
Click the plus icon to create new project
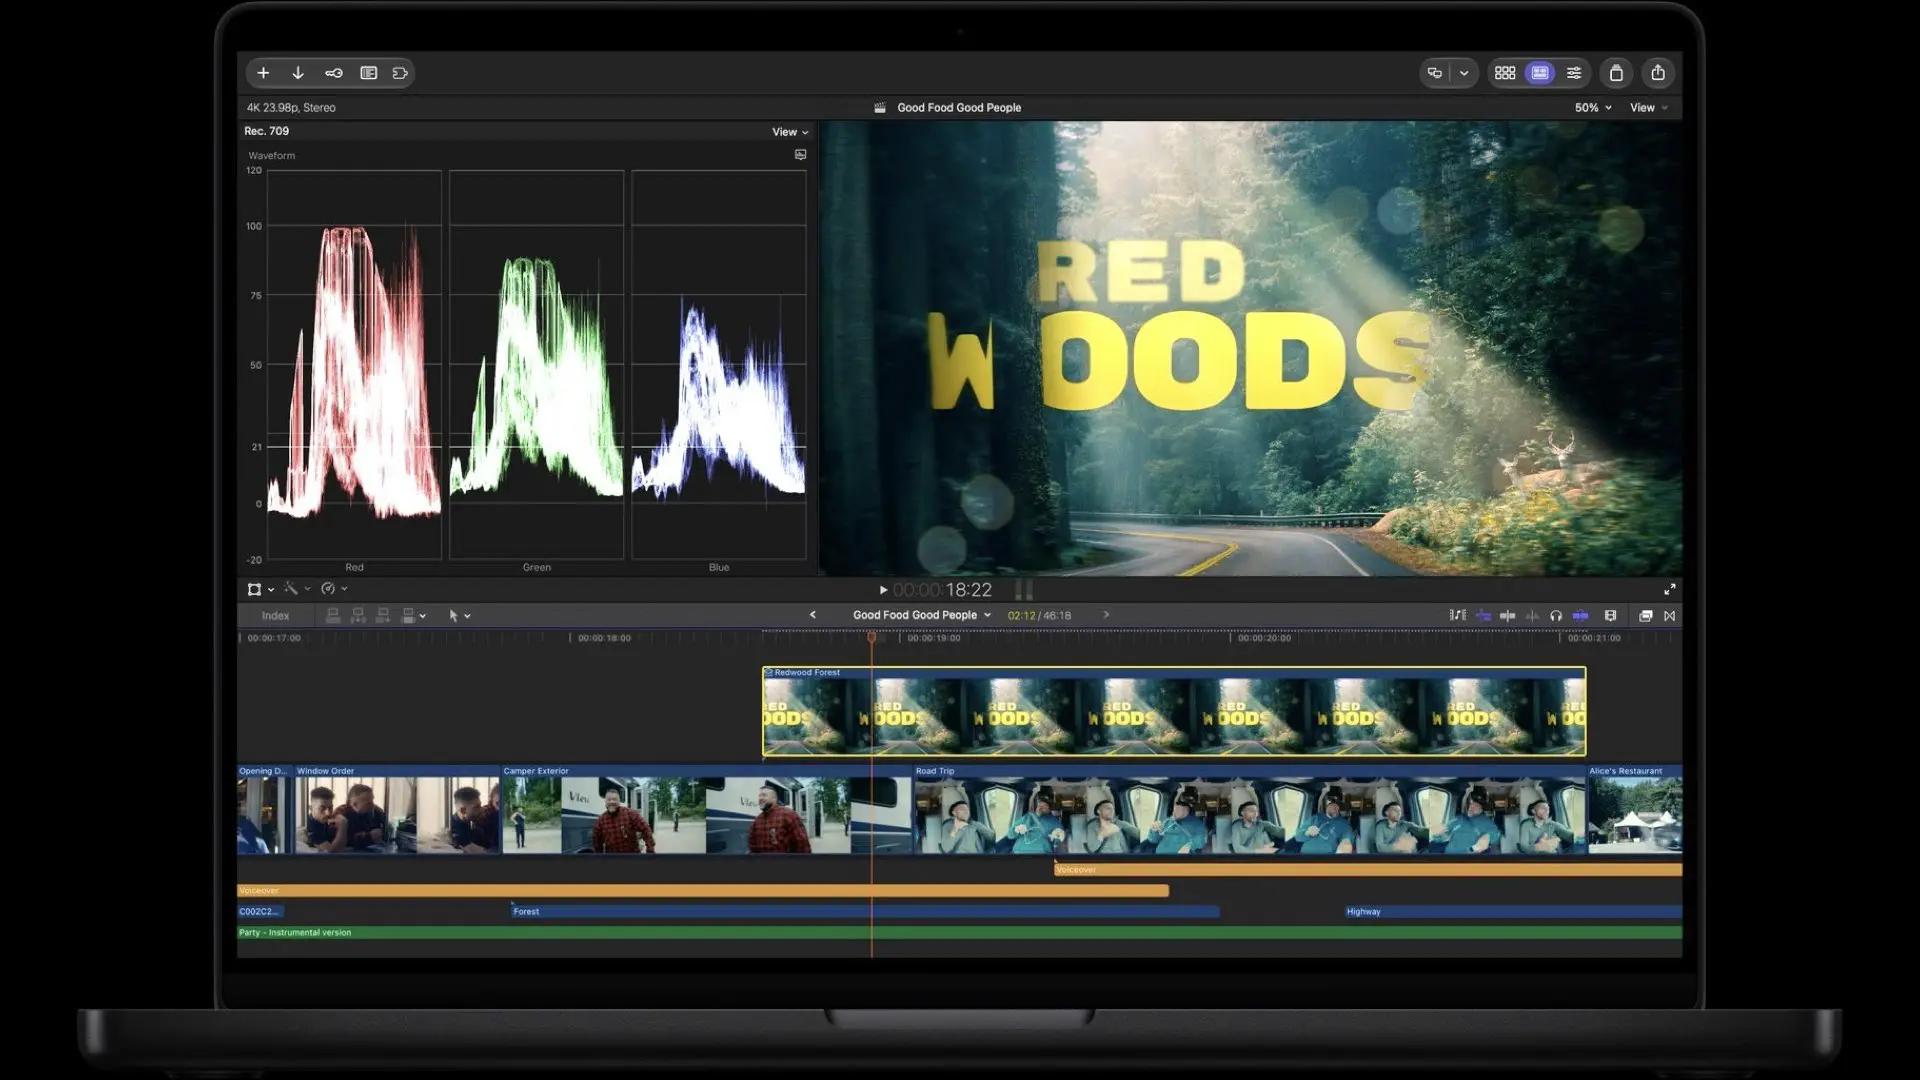point(263,73)
